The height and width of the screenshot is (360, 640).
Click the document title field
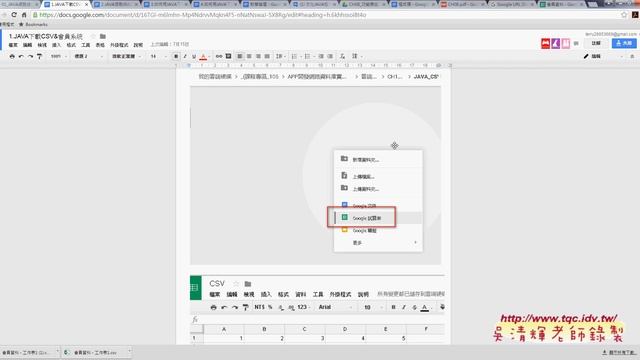click(46, 36)
